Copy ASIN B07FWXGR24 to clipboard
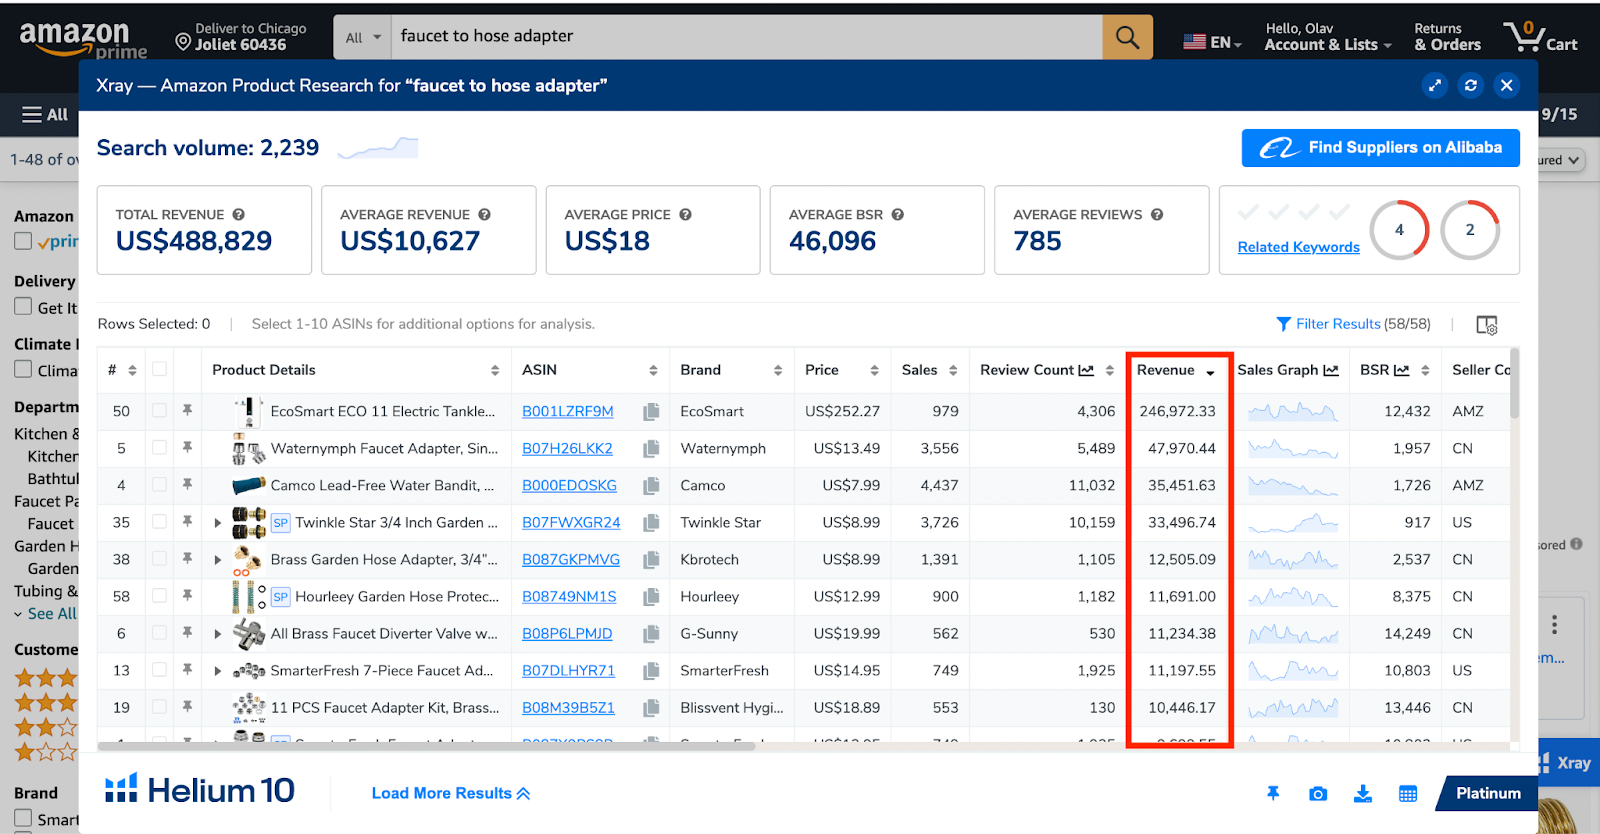Viewport: 1600px width, 834px height. (x=651, y=522)
